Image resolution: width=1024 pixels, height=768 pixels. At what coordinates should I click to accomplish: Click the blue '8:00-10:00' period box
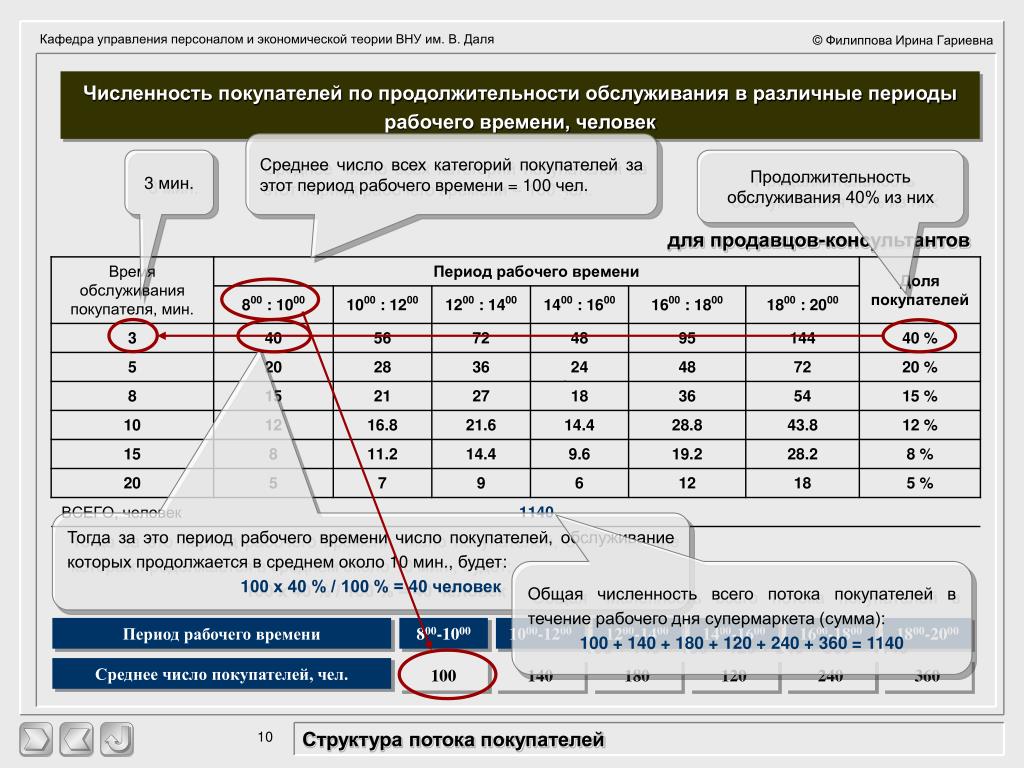[443, 634]
